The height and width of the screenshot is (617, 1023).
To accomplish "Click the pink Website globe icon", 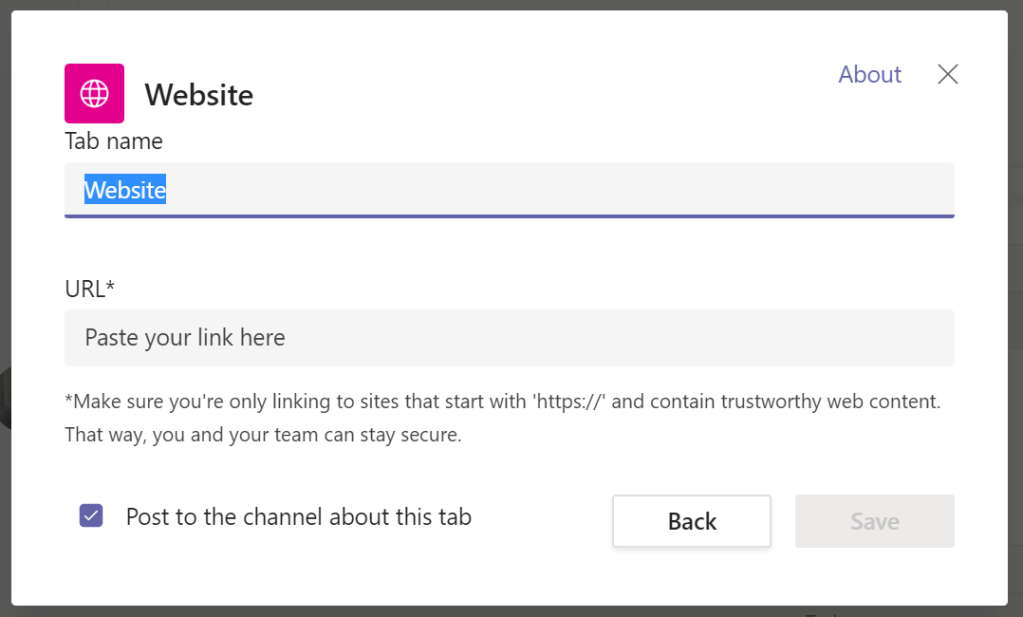I will point(94,94).
